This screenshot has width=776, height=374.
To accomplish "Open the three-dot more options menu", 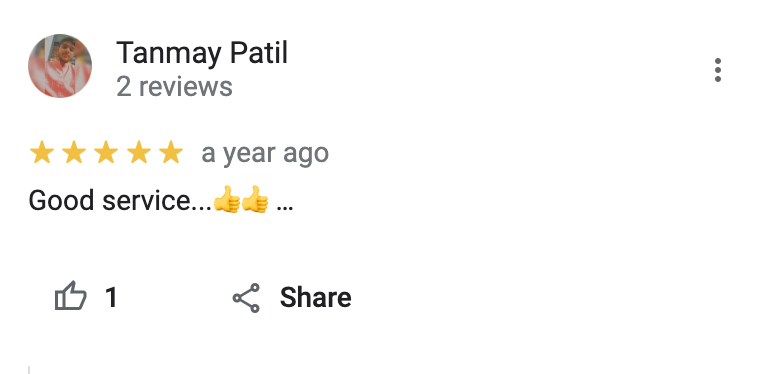I will (x=718, y=70).
